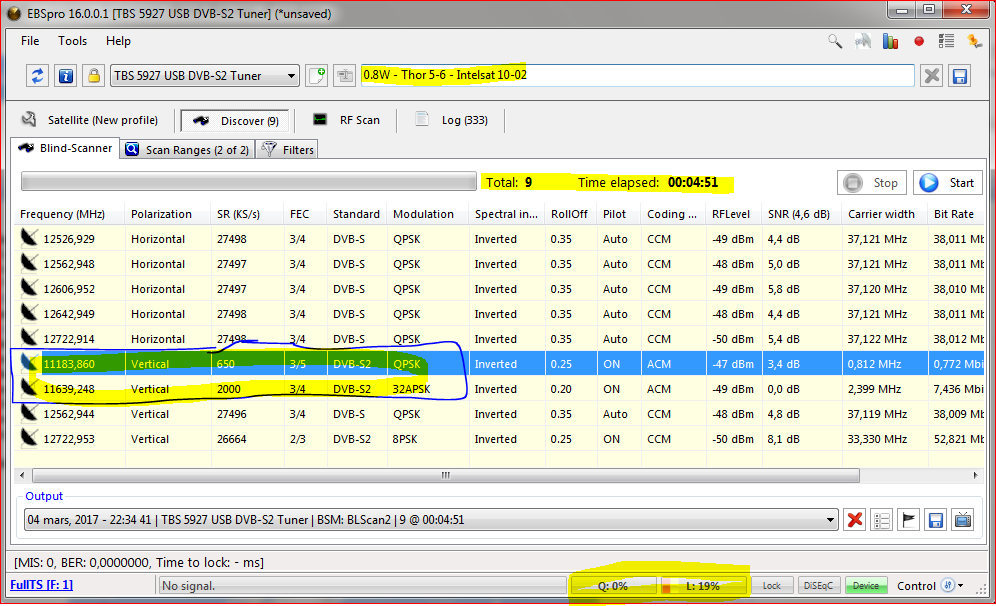Click the save profile floppy disk icon

(x=959, y=76)
